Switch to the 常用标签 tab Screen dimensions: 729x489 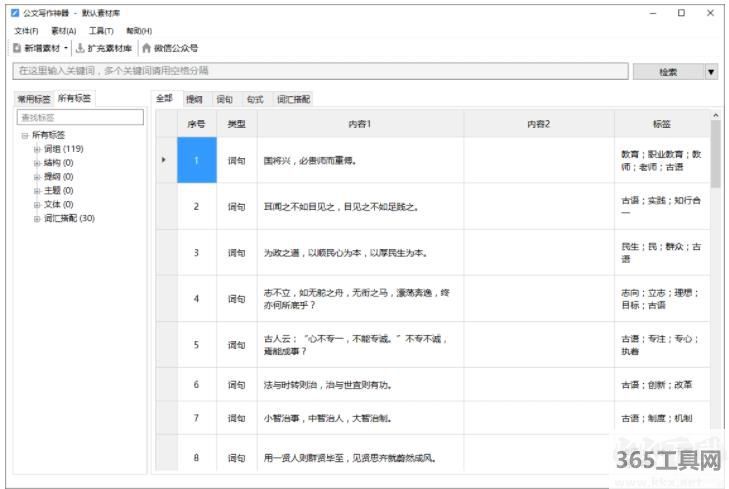[x=34, y=99]
